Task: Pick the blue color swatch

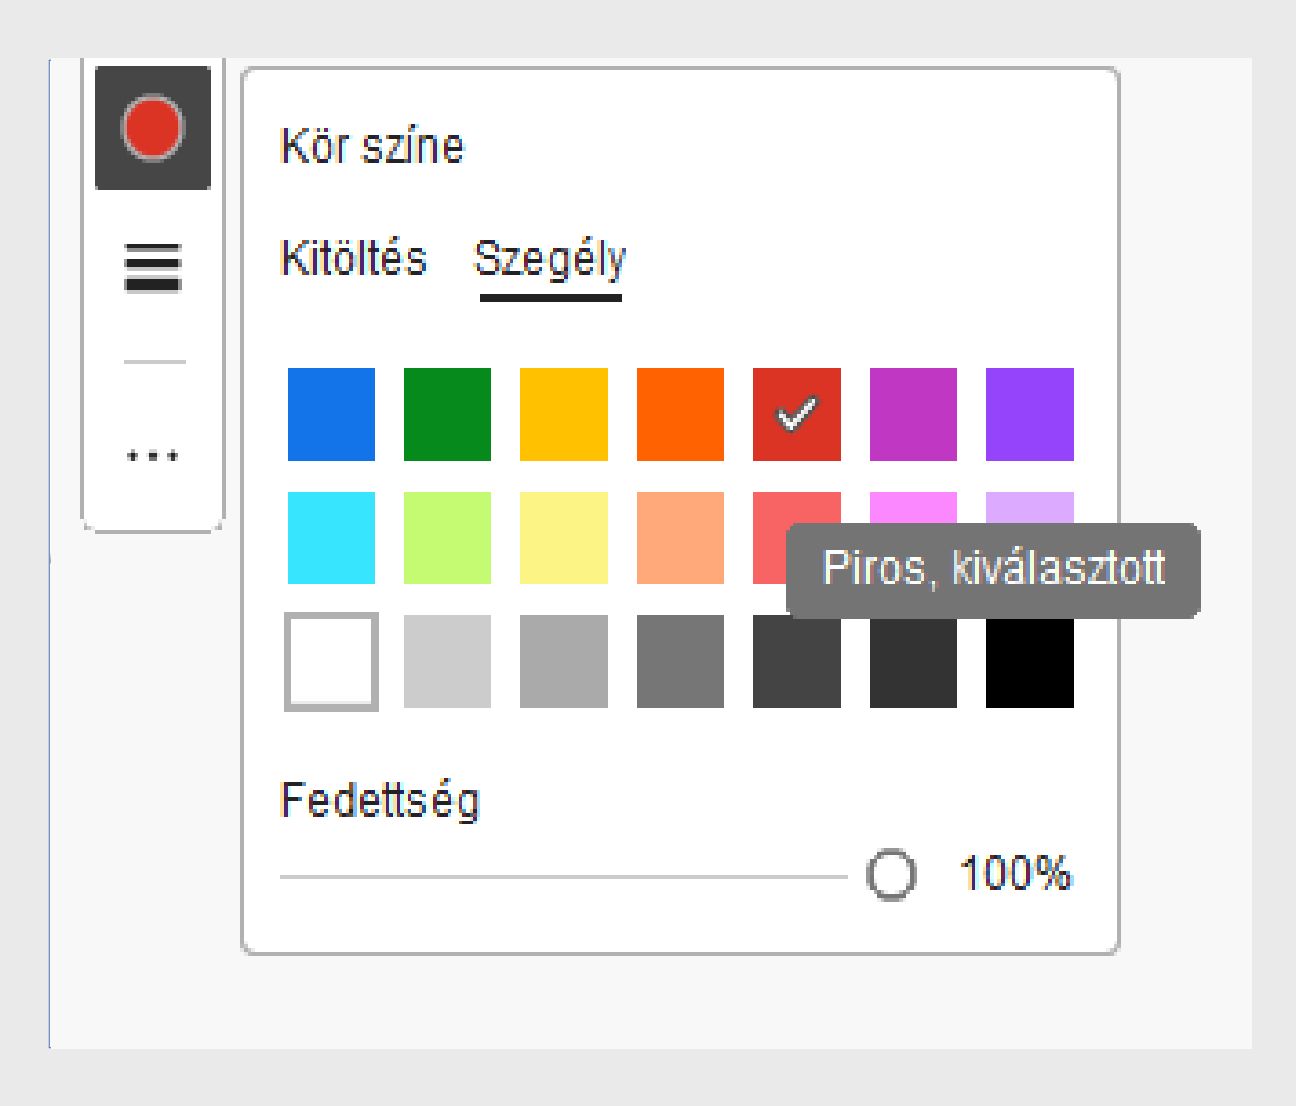Action: [331, 414]
